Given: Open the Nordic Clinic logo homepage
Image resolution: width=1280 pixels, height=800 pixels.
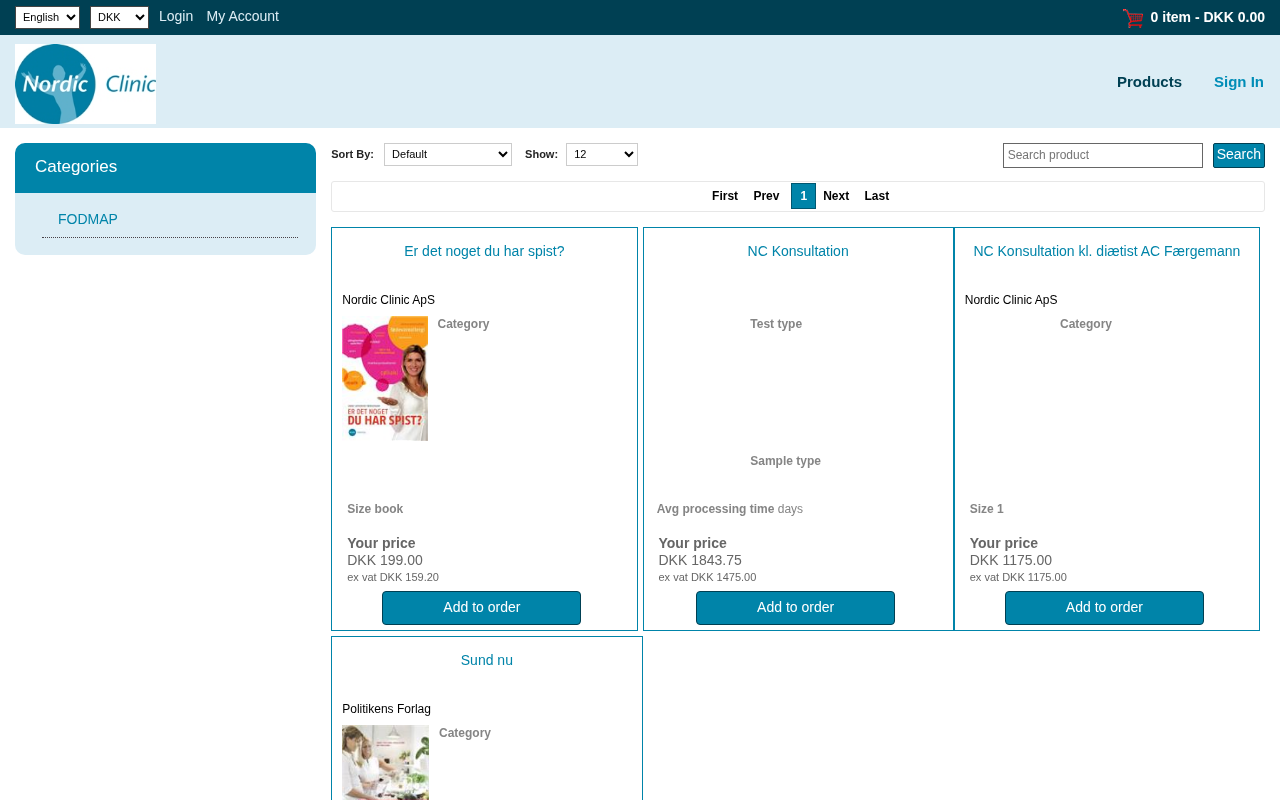Looking at the screenshot, I should (x=85, y=84).
